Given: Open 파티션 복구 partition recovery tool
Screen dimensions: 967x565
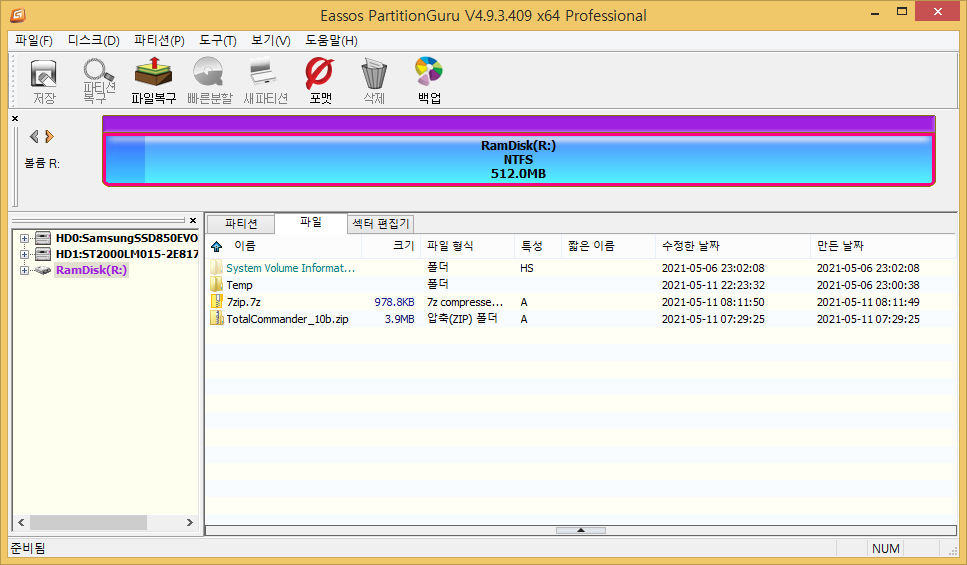Looking at the screenshot, I should click(x=99, y=80).
